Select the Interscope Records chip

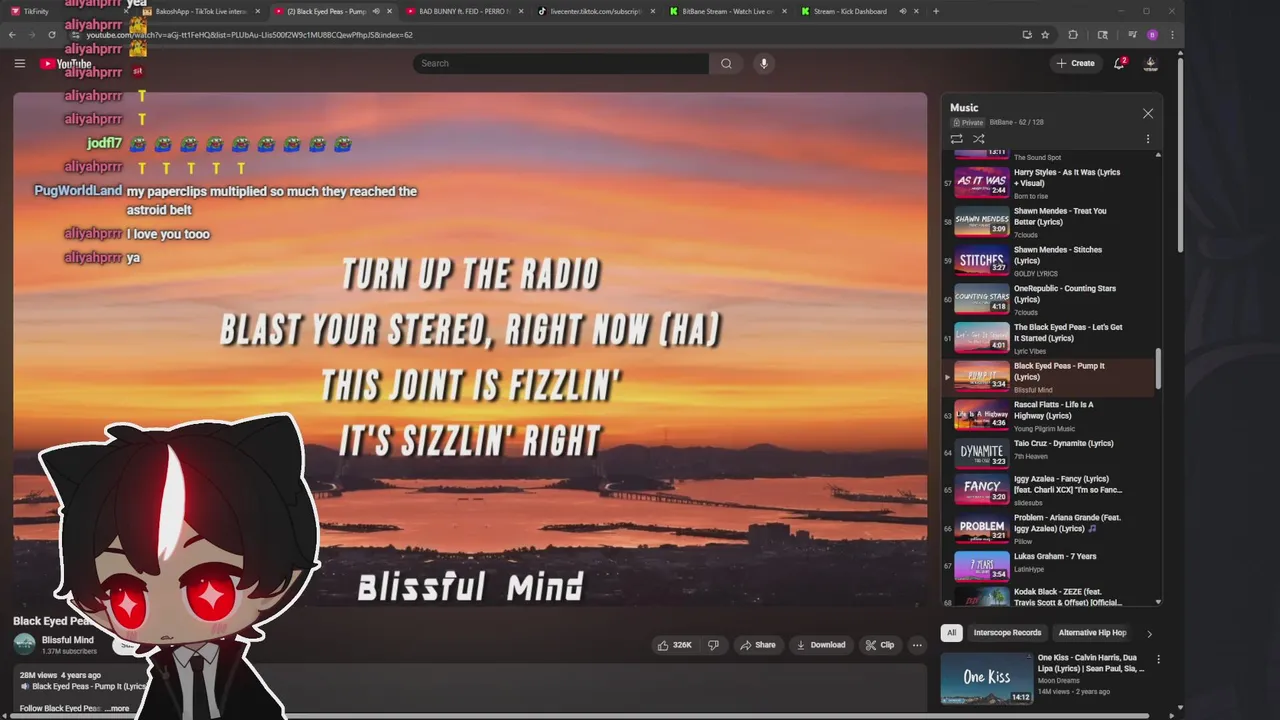(1007, 633)
